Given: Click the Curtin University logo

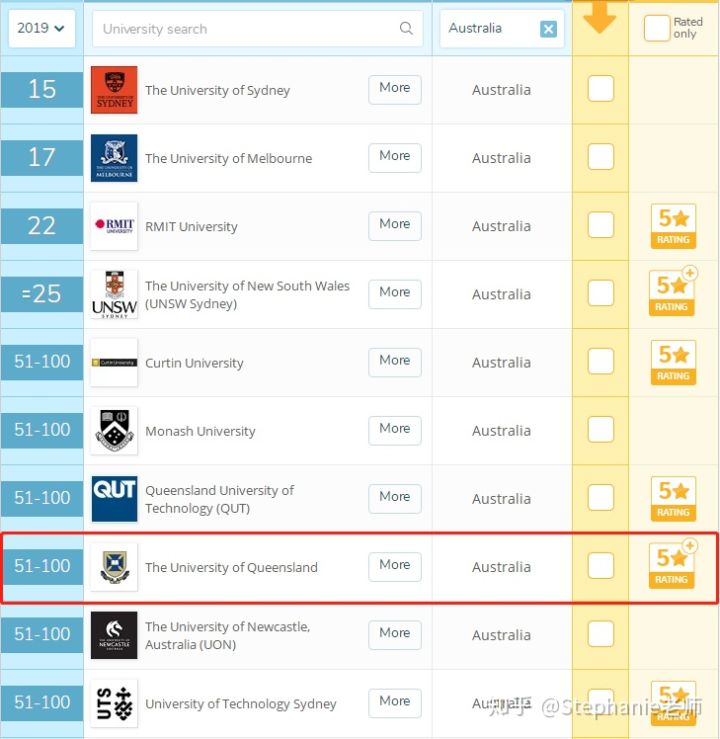Looking at the screenshot, I should pos(114,362).
